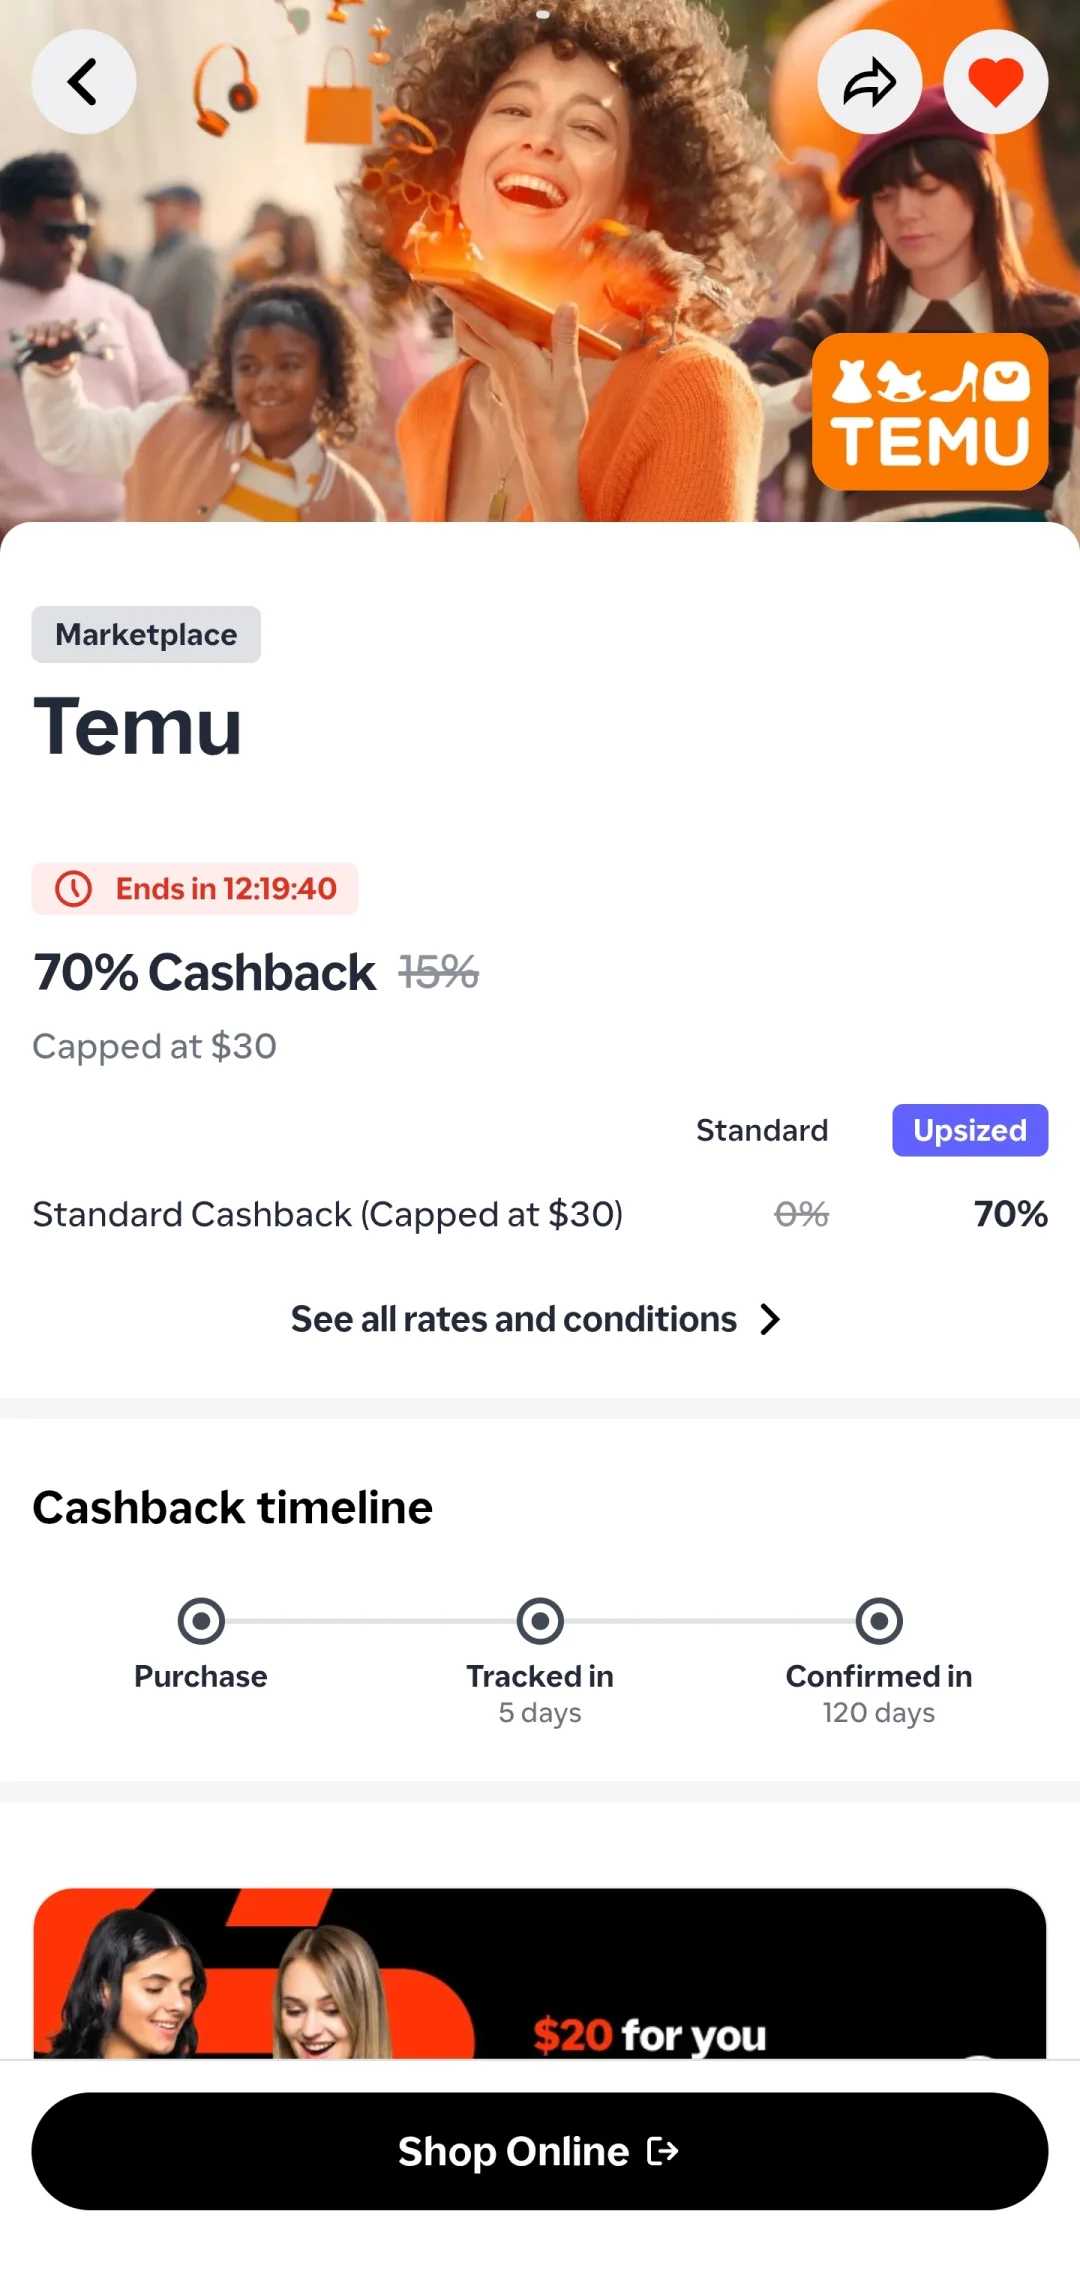The image size is (1080, 2295).
Task: Tap the Marketplace category tag
Action: (x=146, y=634)
